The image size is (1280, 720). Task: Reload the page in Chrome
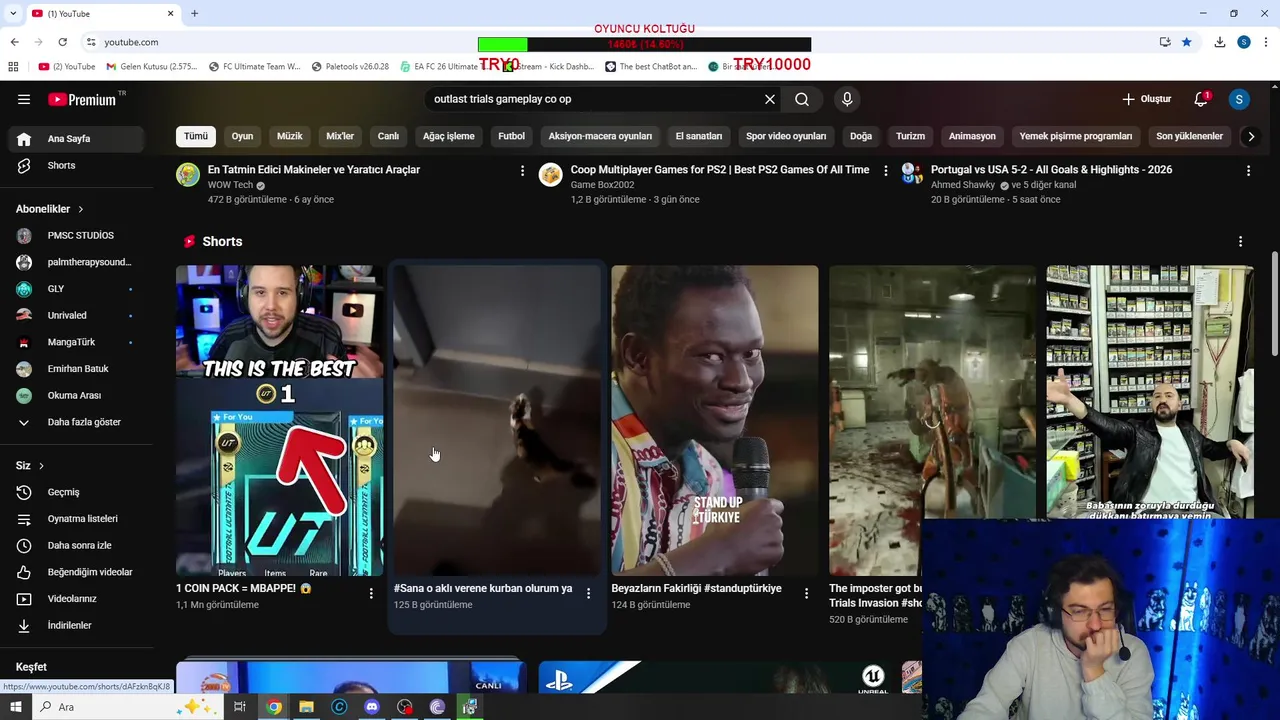(62, 42)
